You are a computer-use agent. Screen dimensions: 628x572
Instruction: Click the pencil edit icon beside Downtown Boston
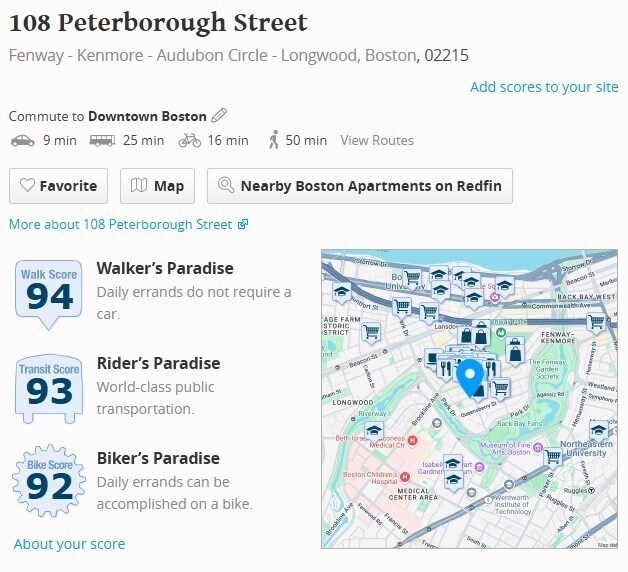click(219, 115)
